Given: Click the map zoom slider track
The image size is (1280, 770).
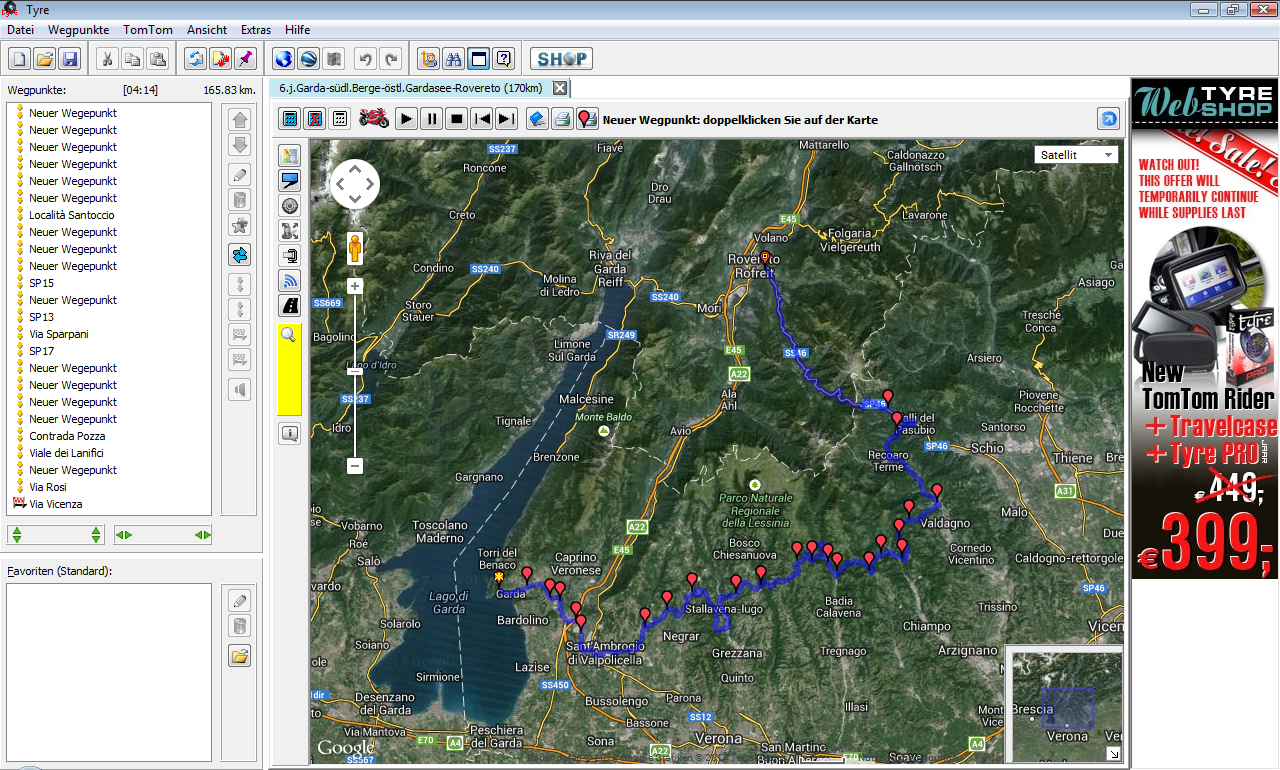Looking at the screenshot, I should (x=355, y=420).
